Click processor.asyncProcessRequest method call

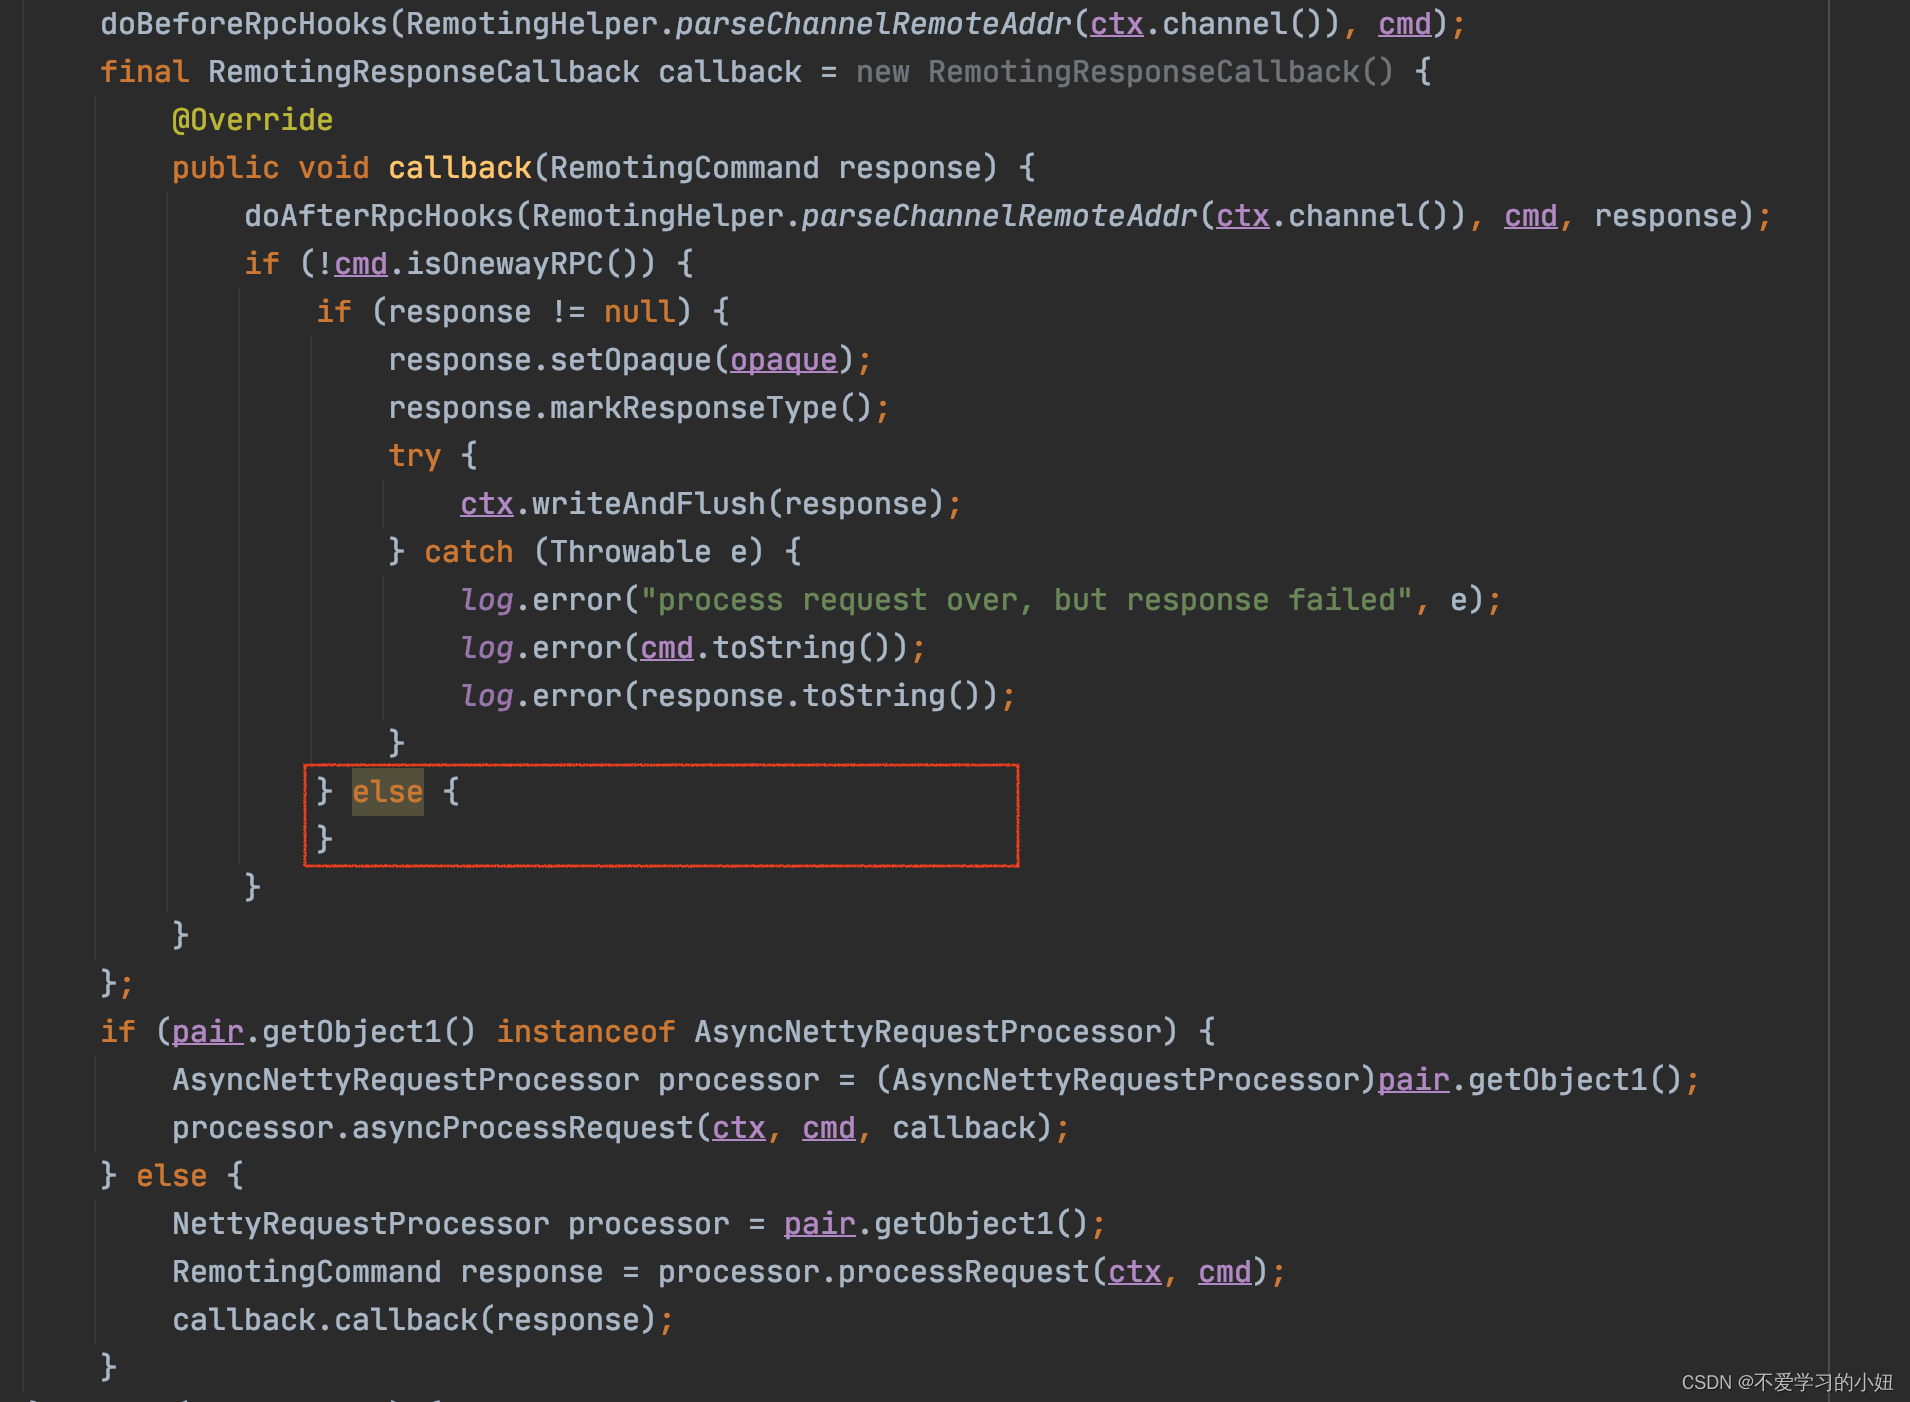(432, 1127)
